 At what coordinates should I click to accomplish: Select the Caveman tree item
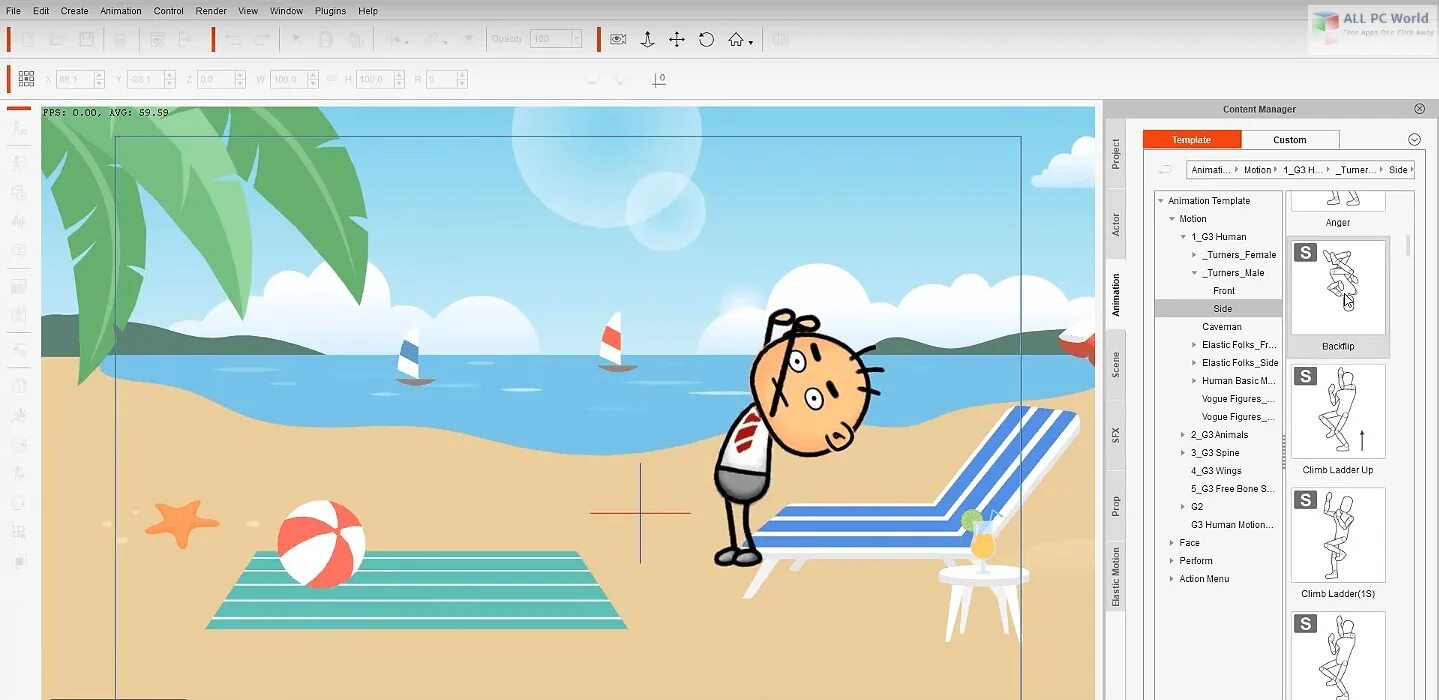(x=1221, y=327)
